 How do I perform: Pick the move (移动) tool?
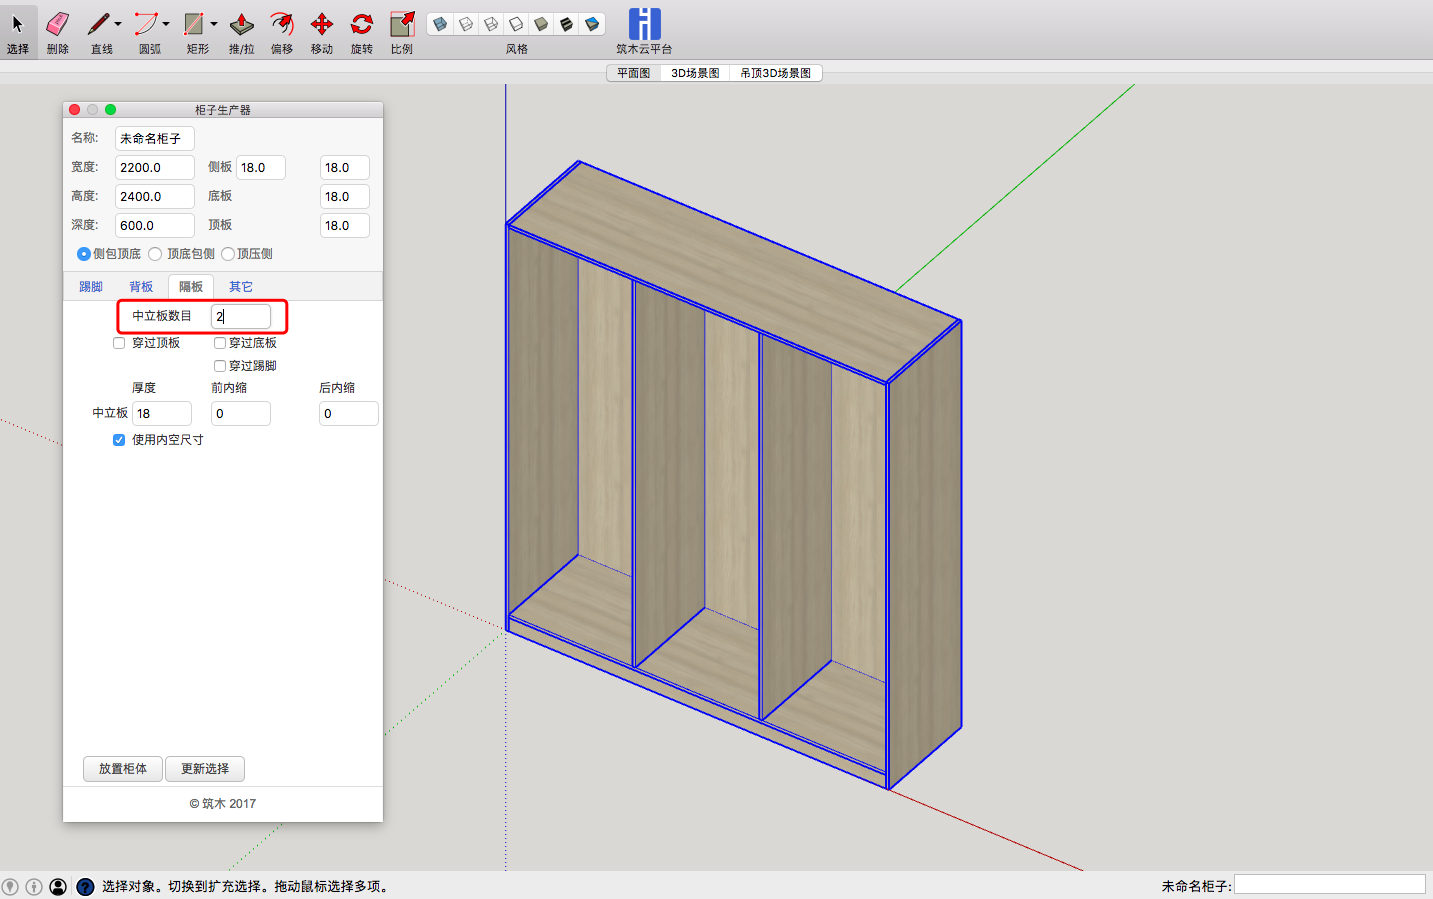[321, 25]
